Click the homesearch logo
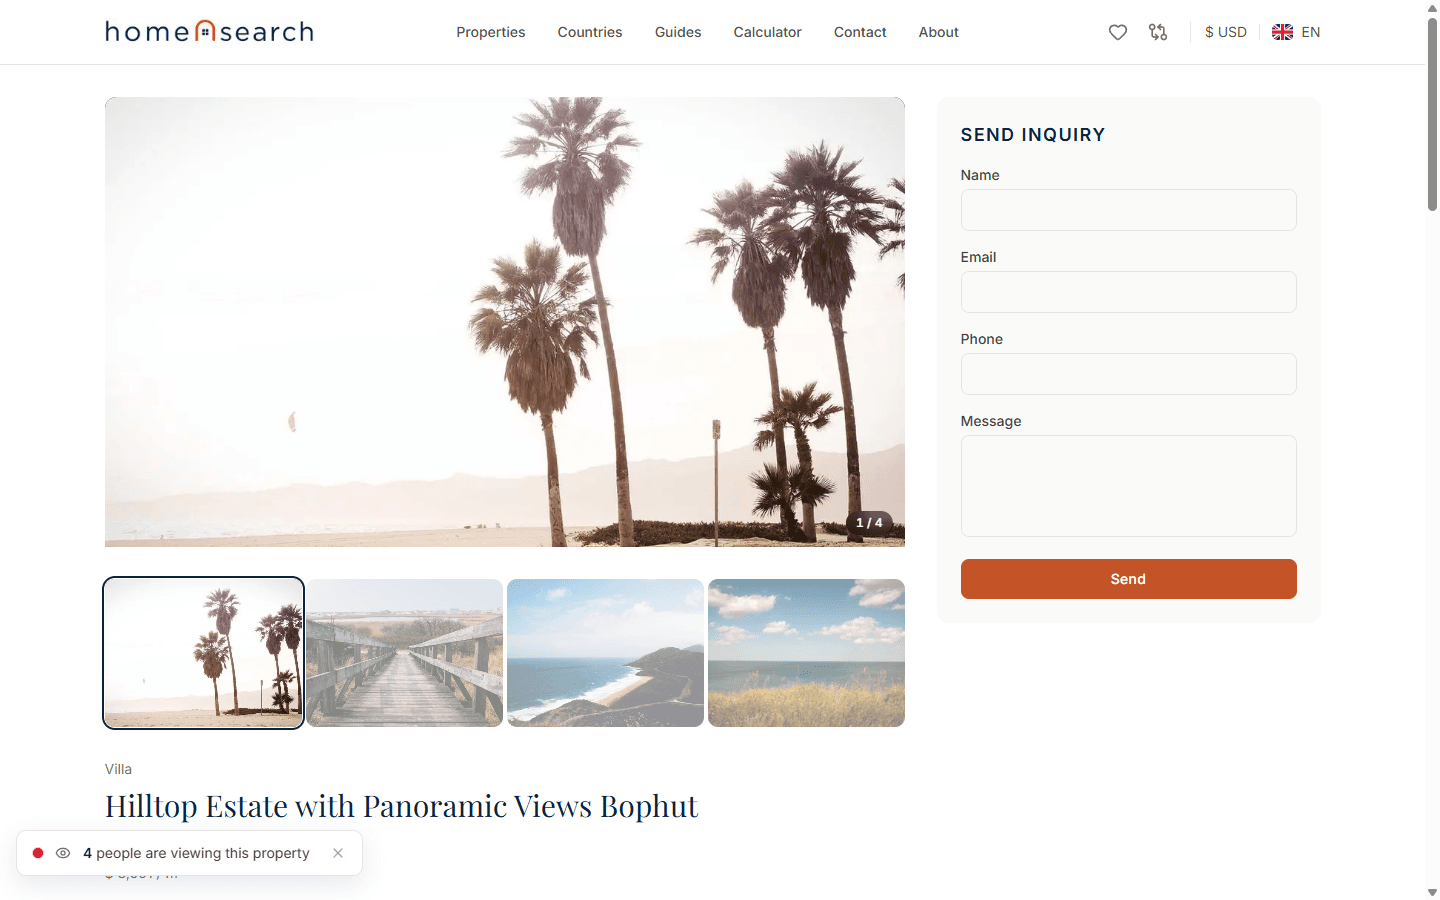Screen dimensions: 1440x900 click(x=209, y=32)
